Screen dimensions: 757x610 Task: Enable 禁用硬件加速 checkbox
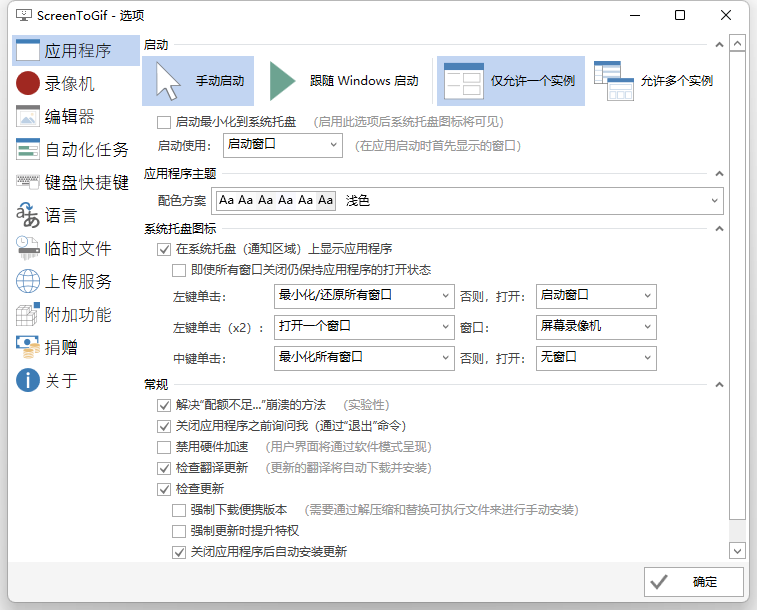tap(164, 447)
